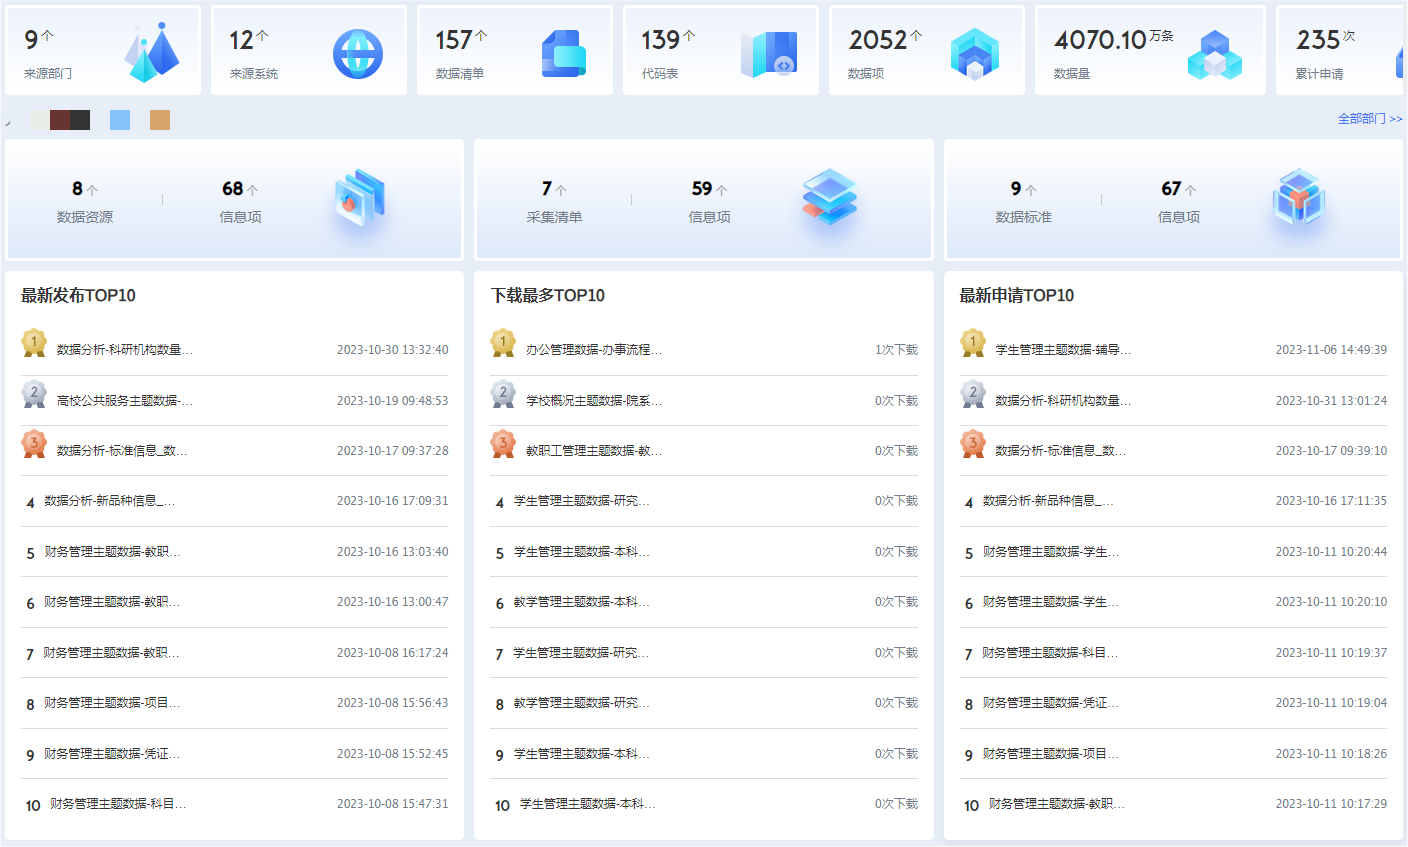This screenshot has width=1408, height=847.
Task: Click the code book icon for 代码表
Action: [769, 54]
